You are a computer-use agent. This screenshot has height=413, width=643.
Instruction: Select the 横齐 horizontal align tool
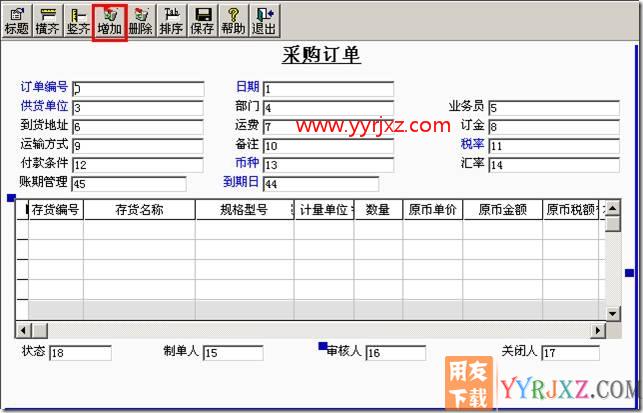pyautogui.click(x=48, y=21)
